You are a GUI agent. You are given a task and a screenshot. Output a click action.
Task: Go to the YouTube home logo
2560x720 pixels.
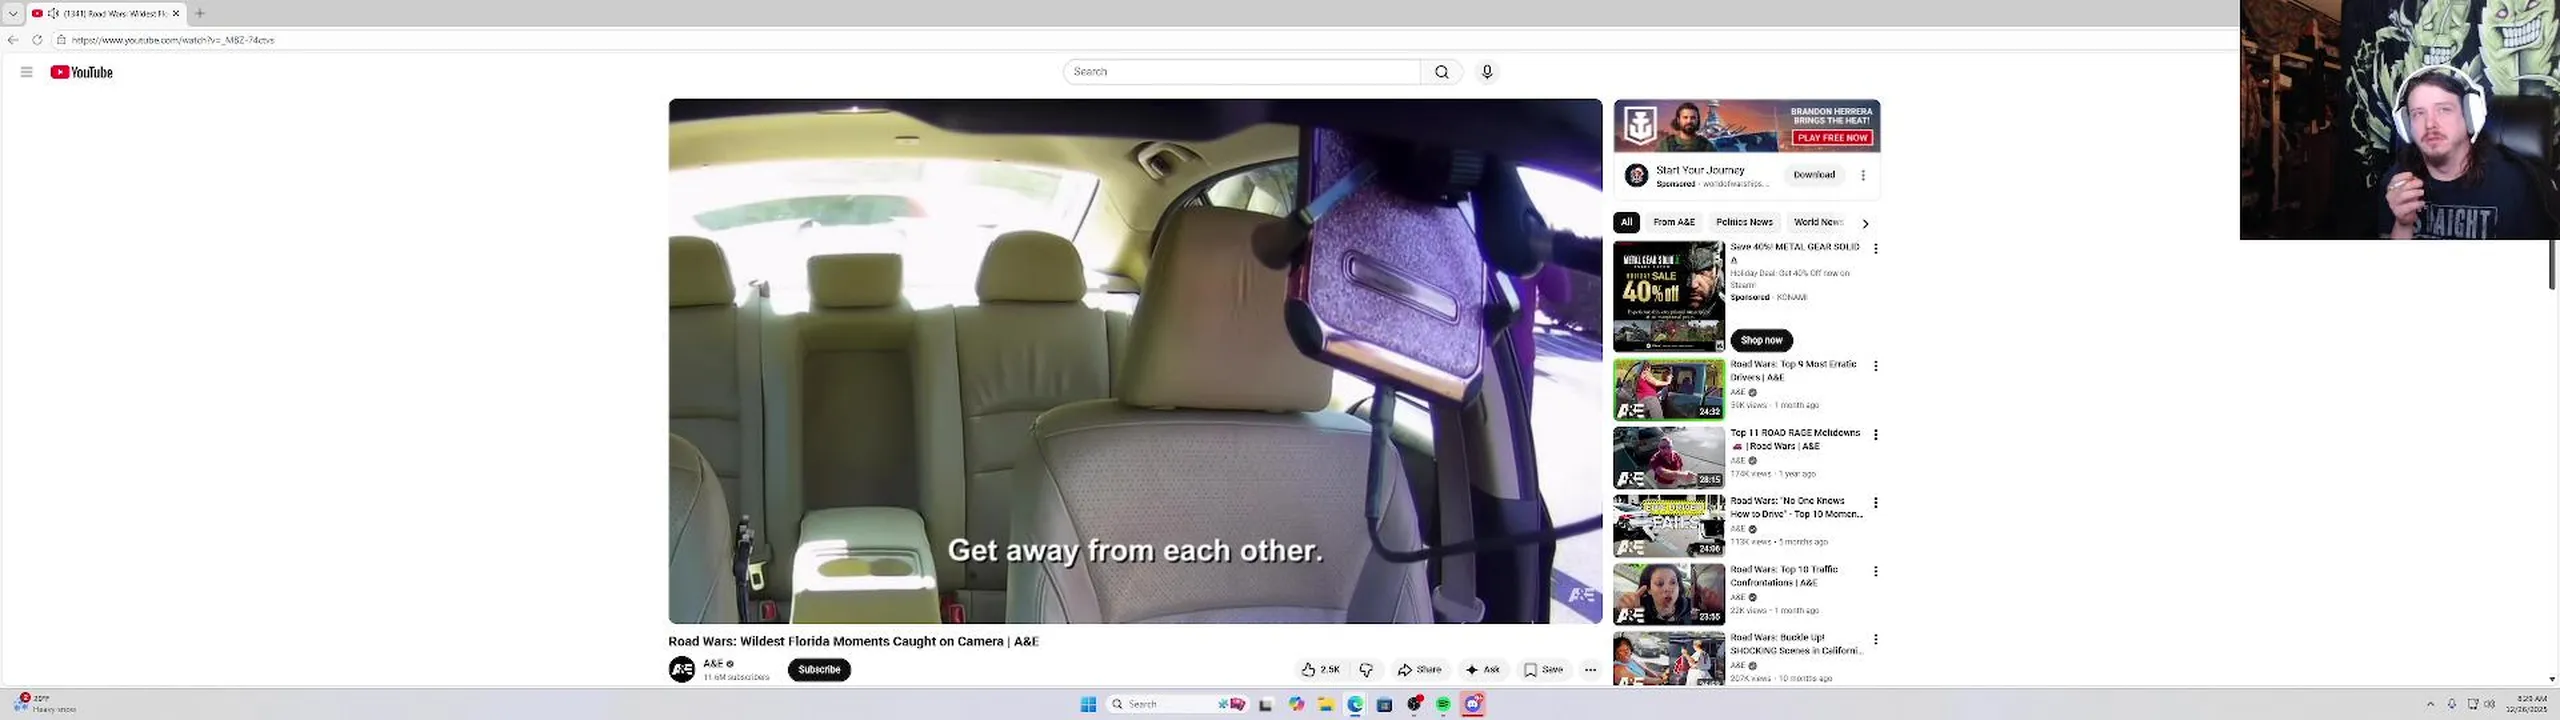(81, 72)
